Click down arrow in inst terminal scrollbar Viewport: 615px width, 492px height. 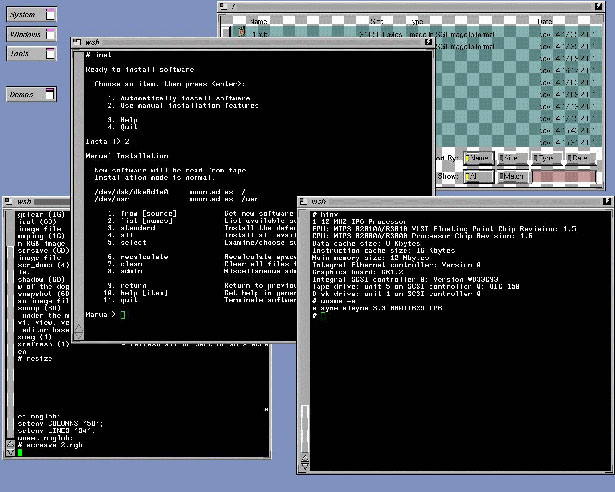[78, 336]
